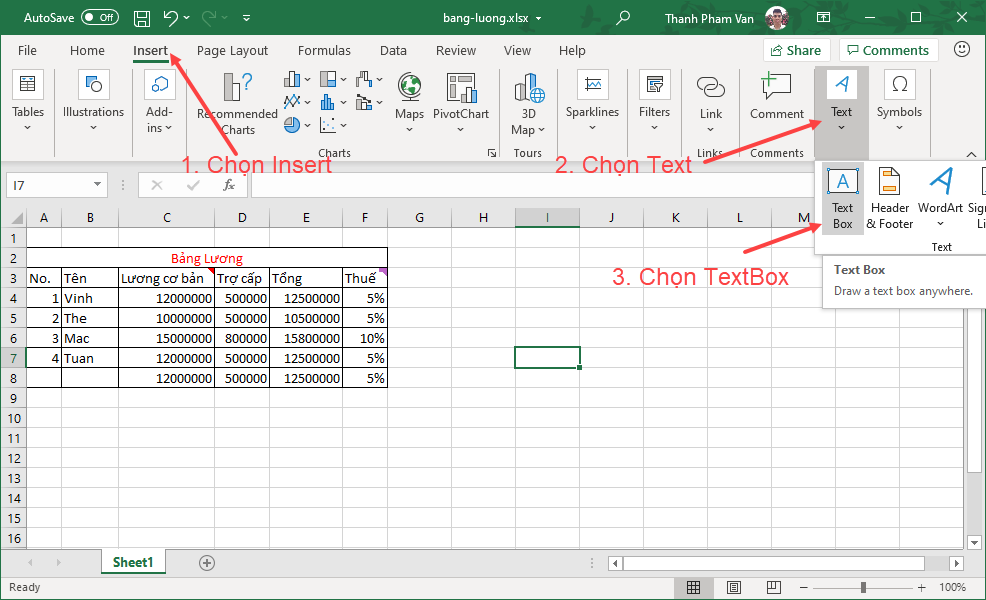Insert Header & Footer
Image resolution: width=986 pixels, height=600 pixels.
(889, 199)
